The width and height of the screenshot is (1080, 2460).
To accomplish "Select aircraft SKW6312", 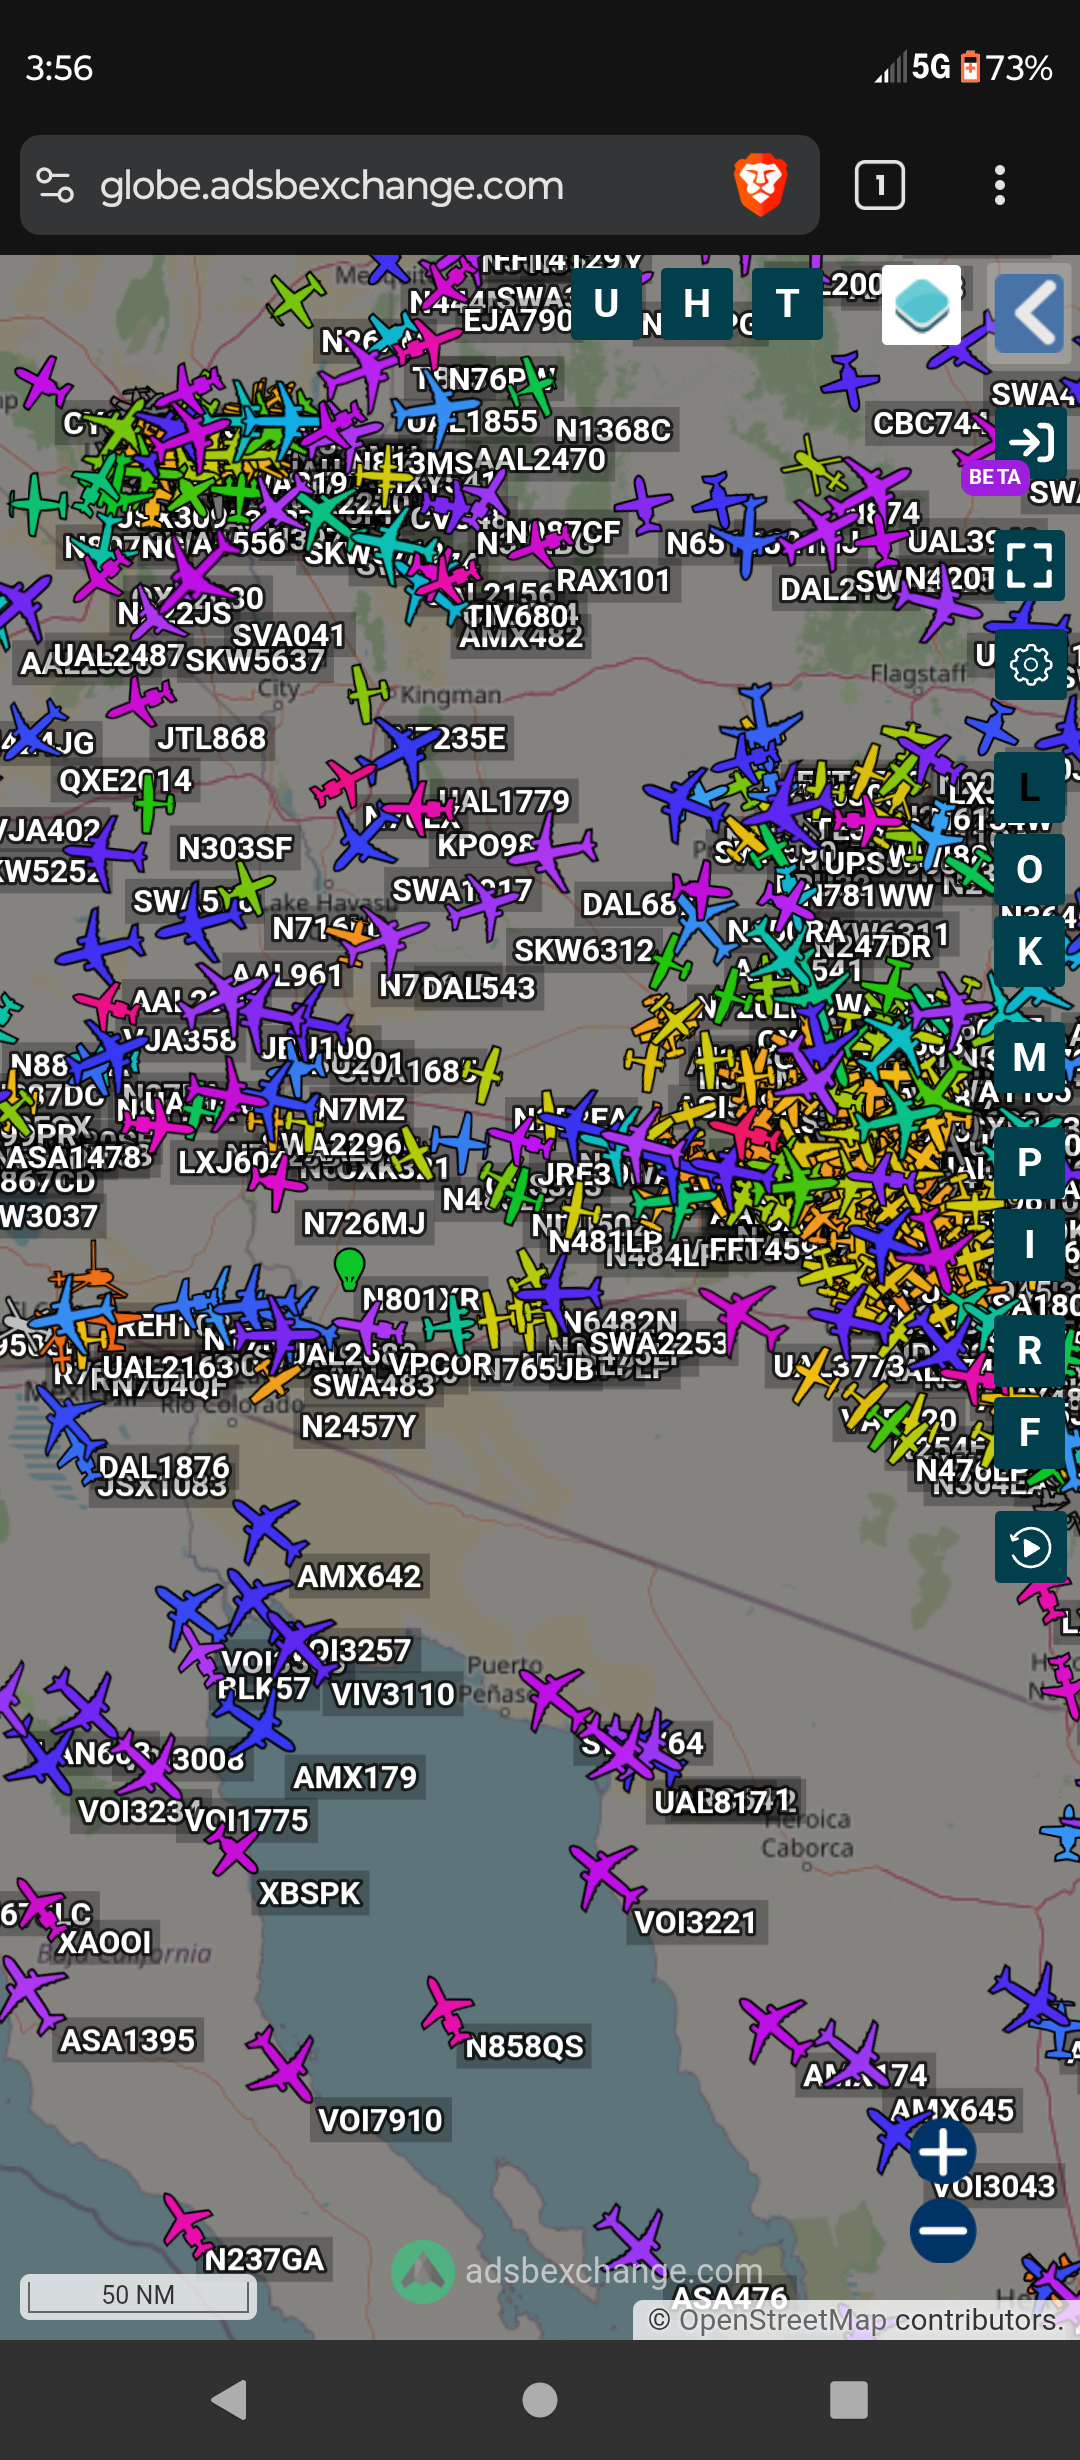I will [583, 950].
